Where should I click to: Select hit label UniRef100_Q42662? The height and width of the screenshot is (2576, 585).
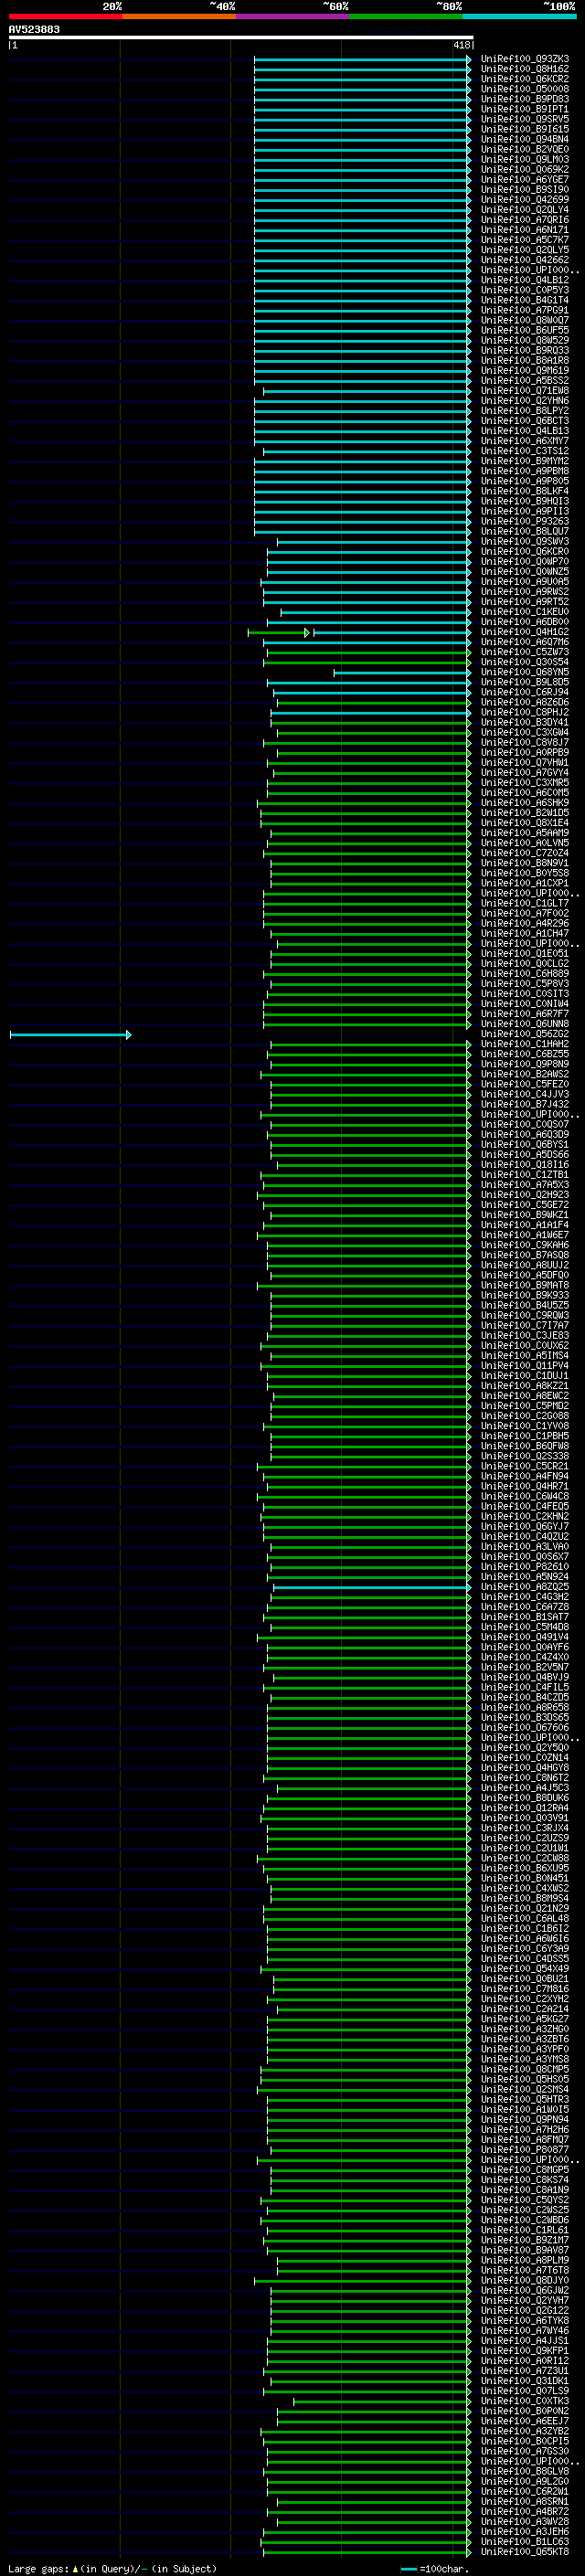click(x=525, y=260)
